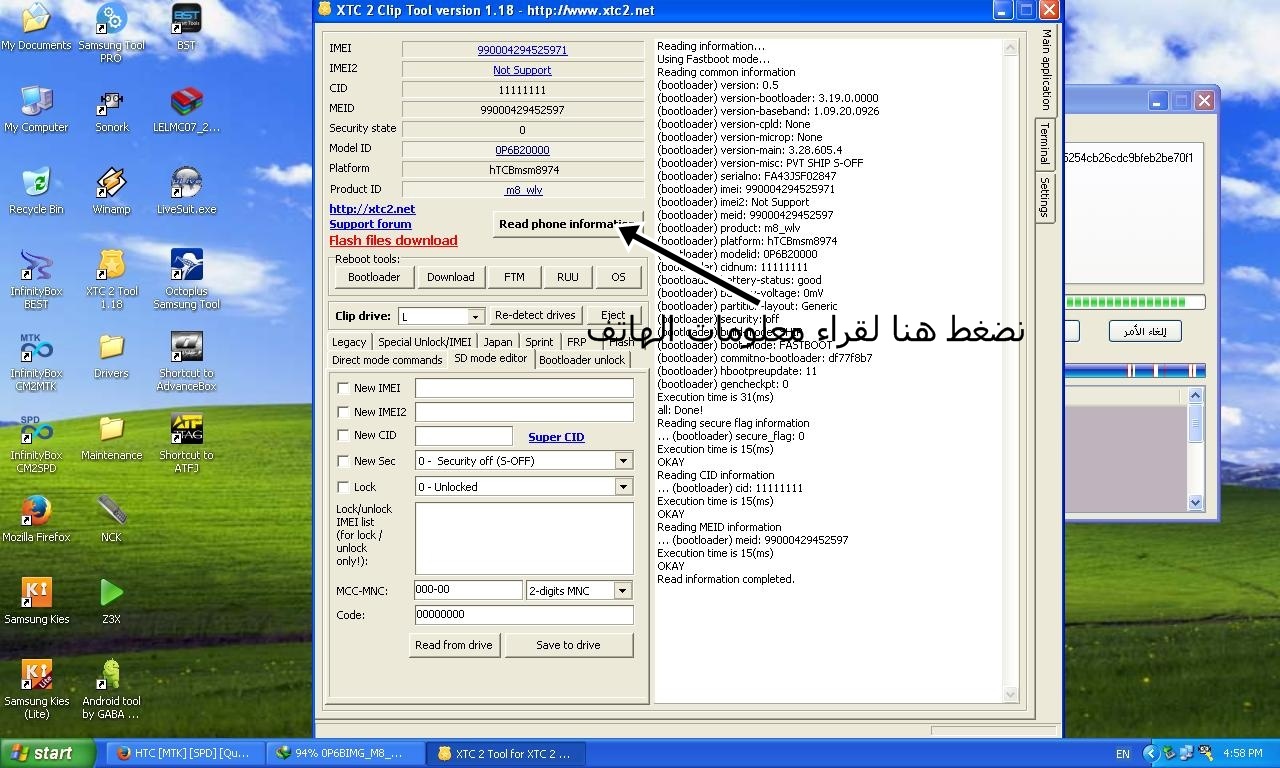Viewport: 1280px width, 768px height.
Task: Click the FTM reboot button
Action: tap(514, 277)
